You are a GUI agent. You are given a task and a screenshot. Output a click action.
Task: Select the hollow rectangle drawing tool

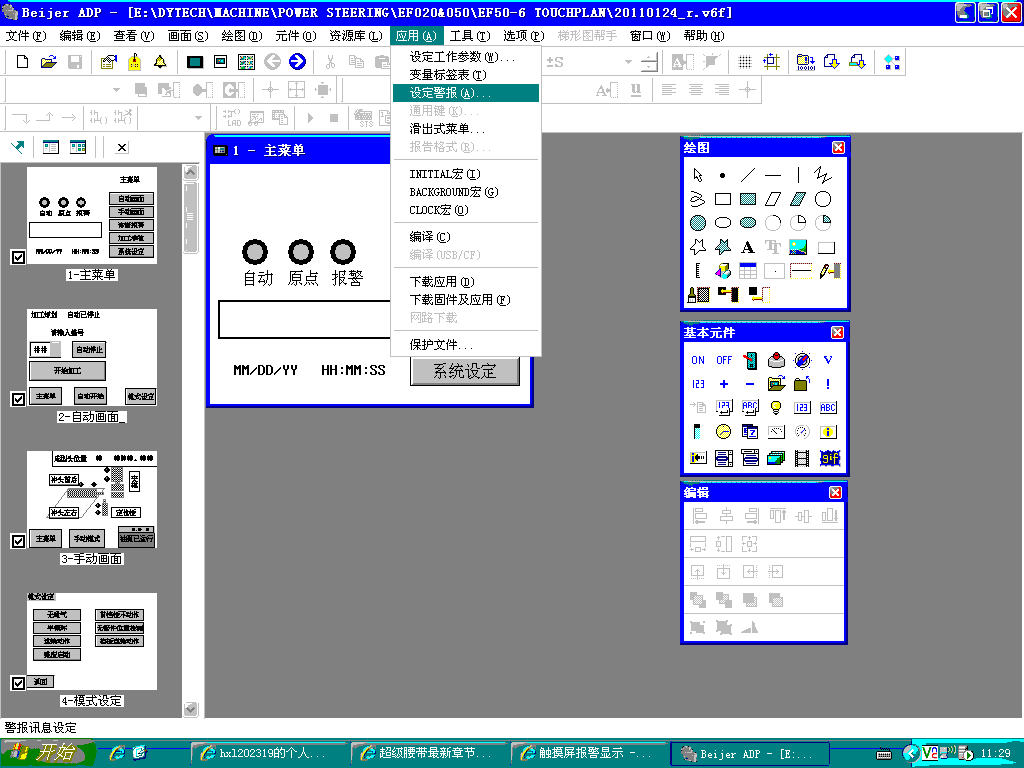723,199
